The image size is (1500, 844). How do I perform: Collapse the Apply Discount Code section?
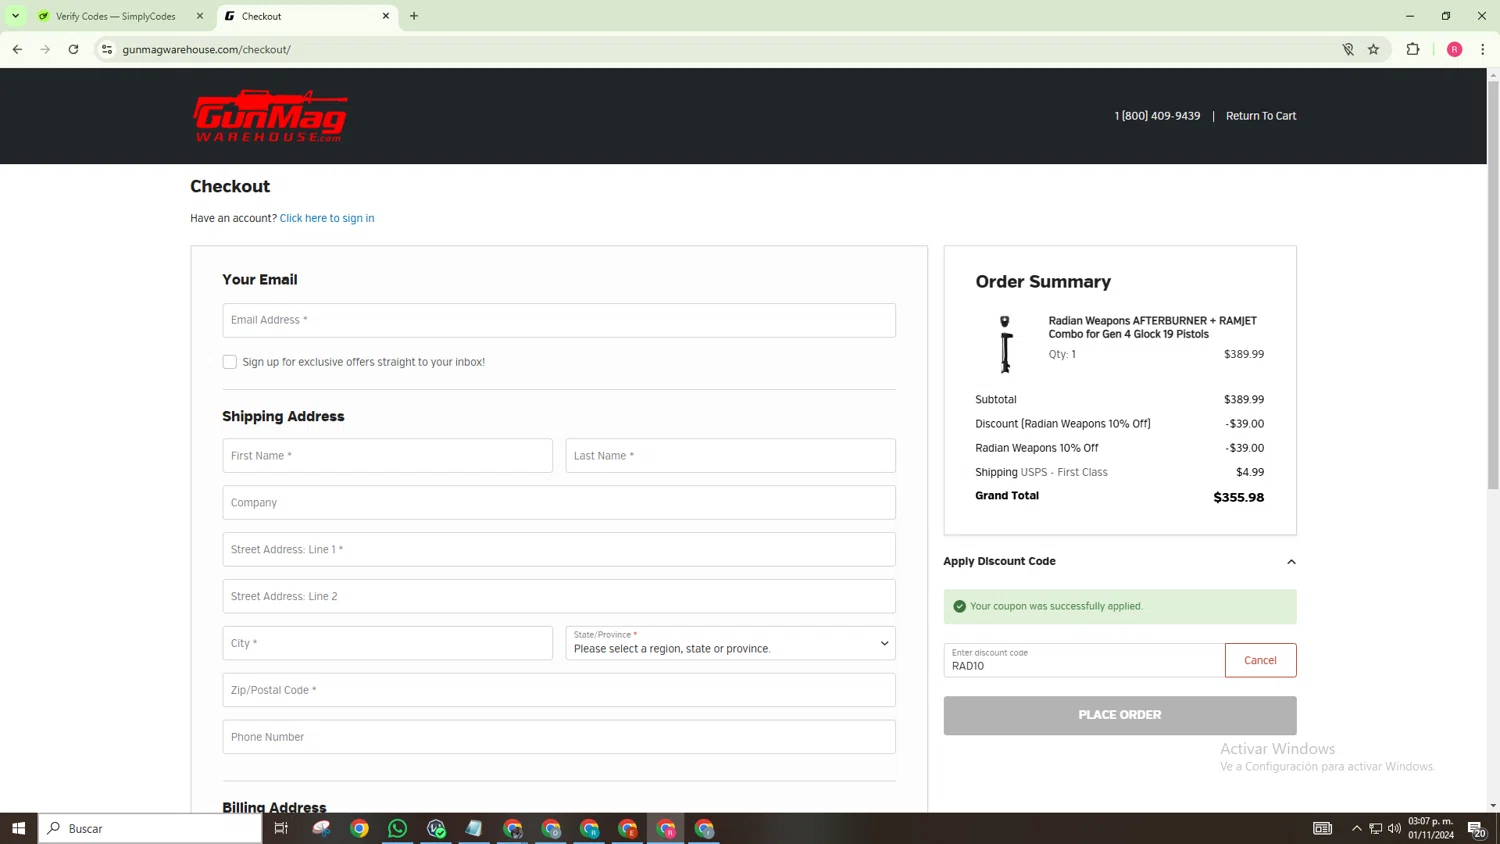tap(1291, 562)
